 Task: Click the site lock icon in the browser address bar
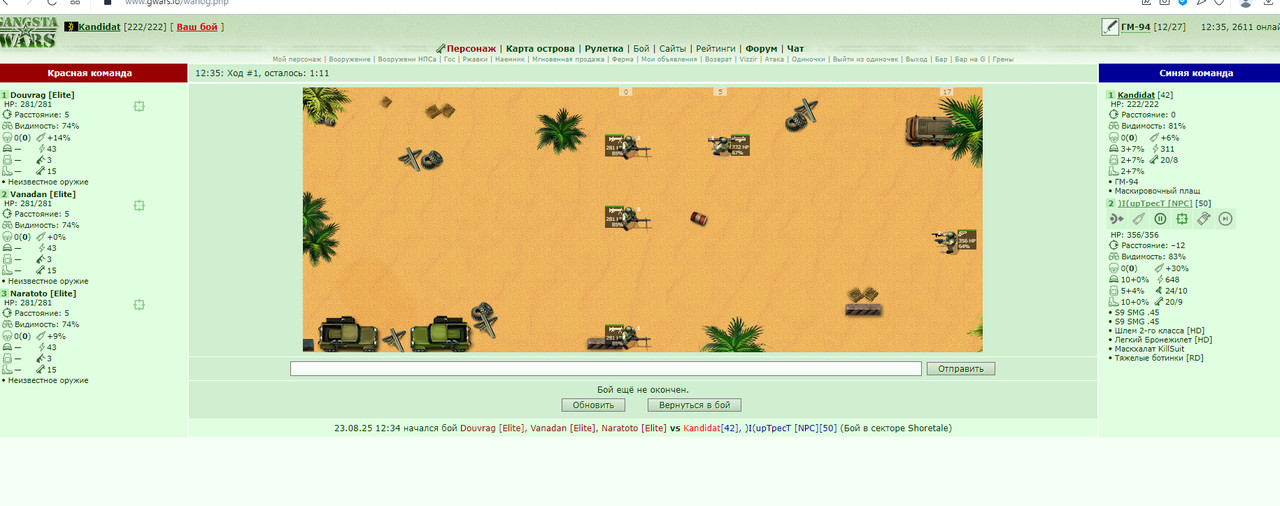[x=108, y=3]
